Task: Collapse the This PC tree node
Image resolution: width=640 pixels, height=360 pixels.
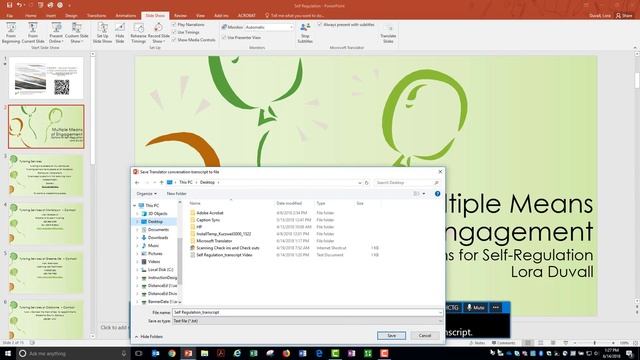Action: point(135,206)
